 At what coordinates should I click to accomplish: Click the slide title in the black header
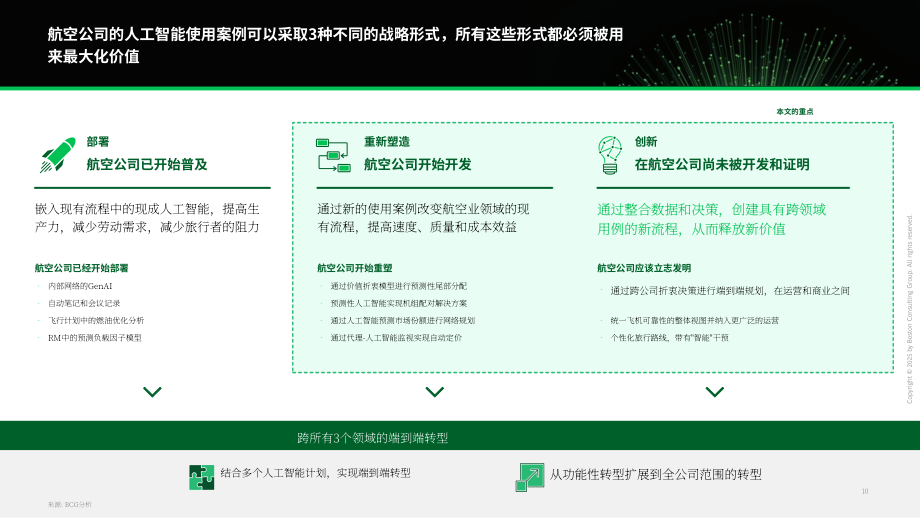point(335,45)
